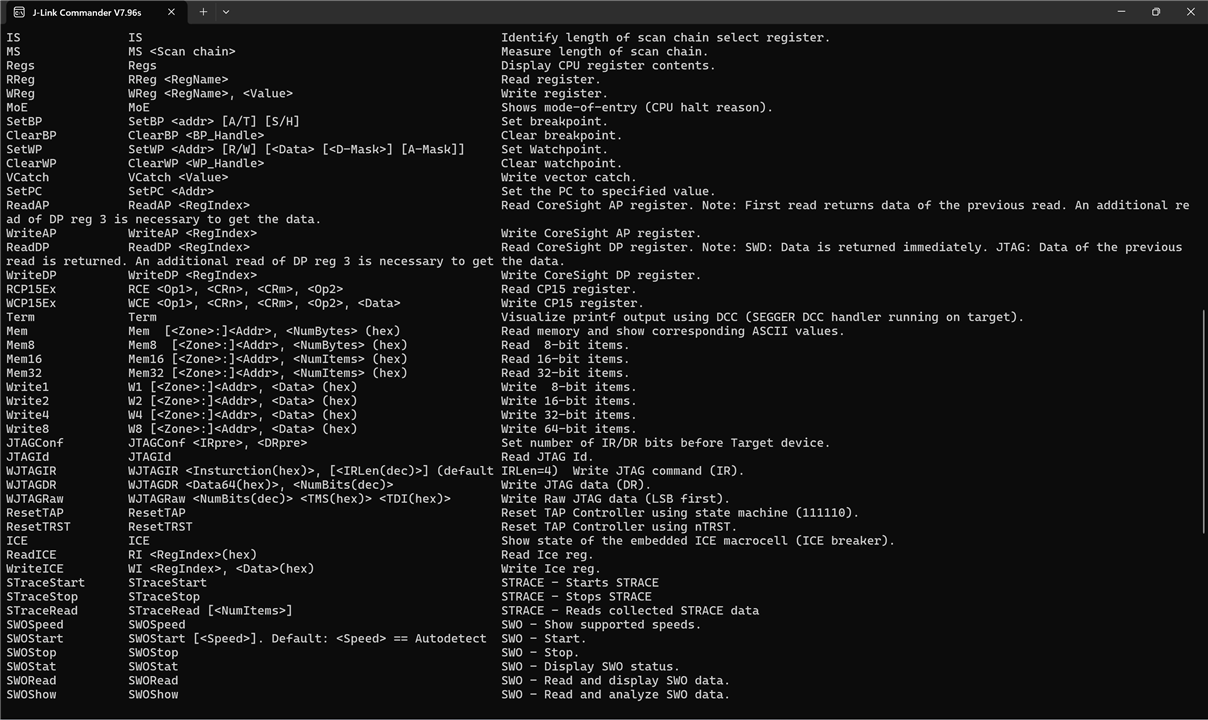Image resolution: width=1208 pixels, height=720 pixels.
Task: Click the 'Write CP15 register.' description
Action: tap(572, 303)
